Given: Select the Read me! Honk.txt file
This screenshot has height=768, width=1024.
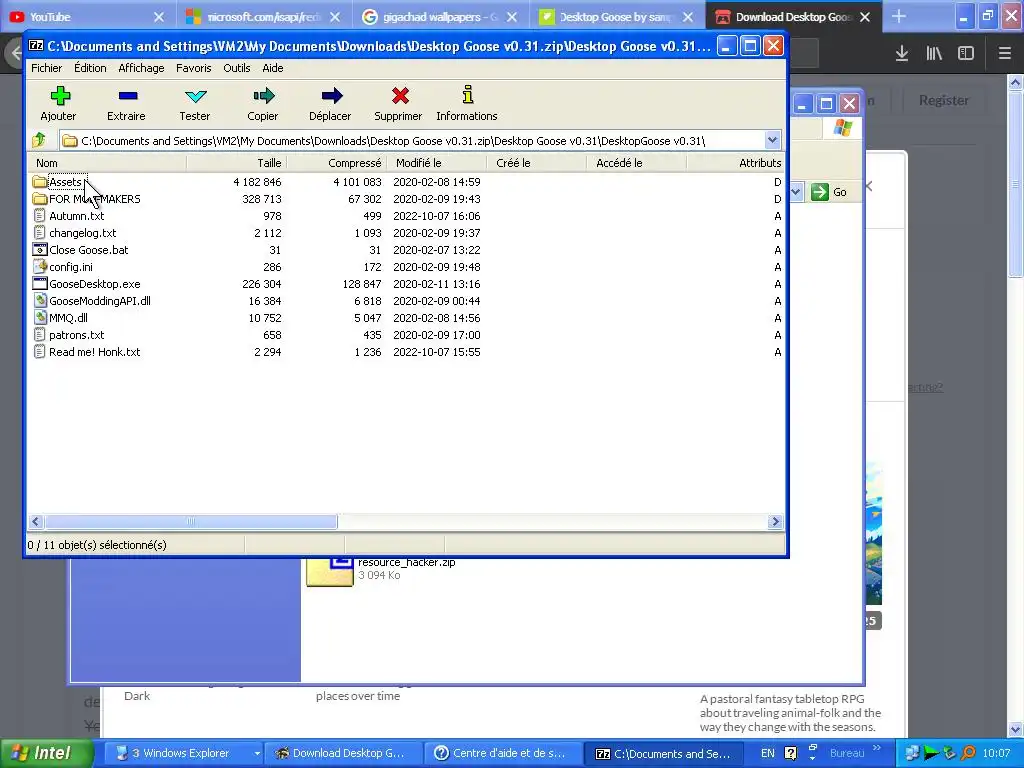Looking at the screenshot, I should click(94, 351).
